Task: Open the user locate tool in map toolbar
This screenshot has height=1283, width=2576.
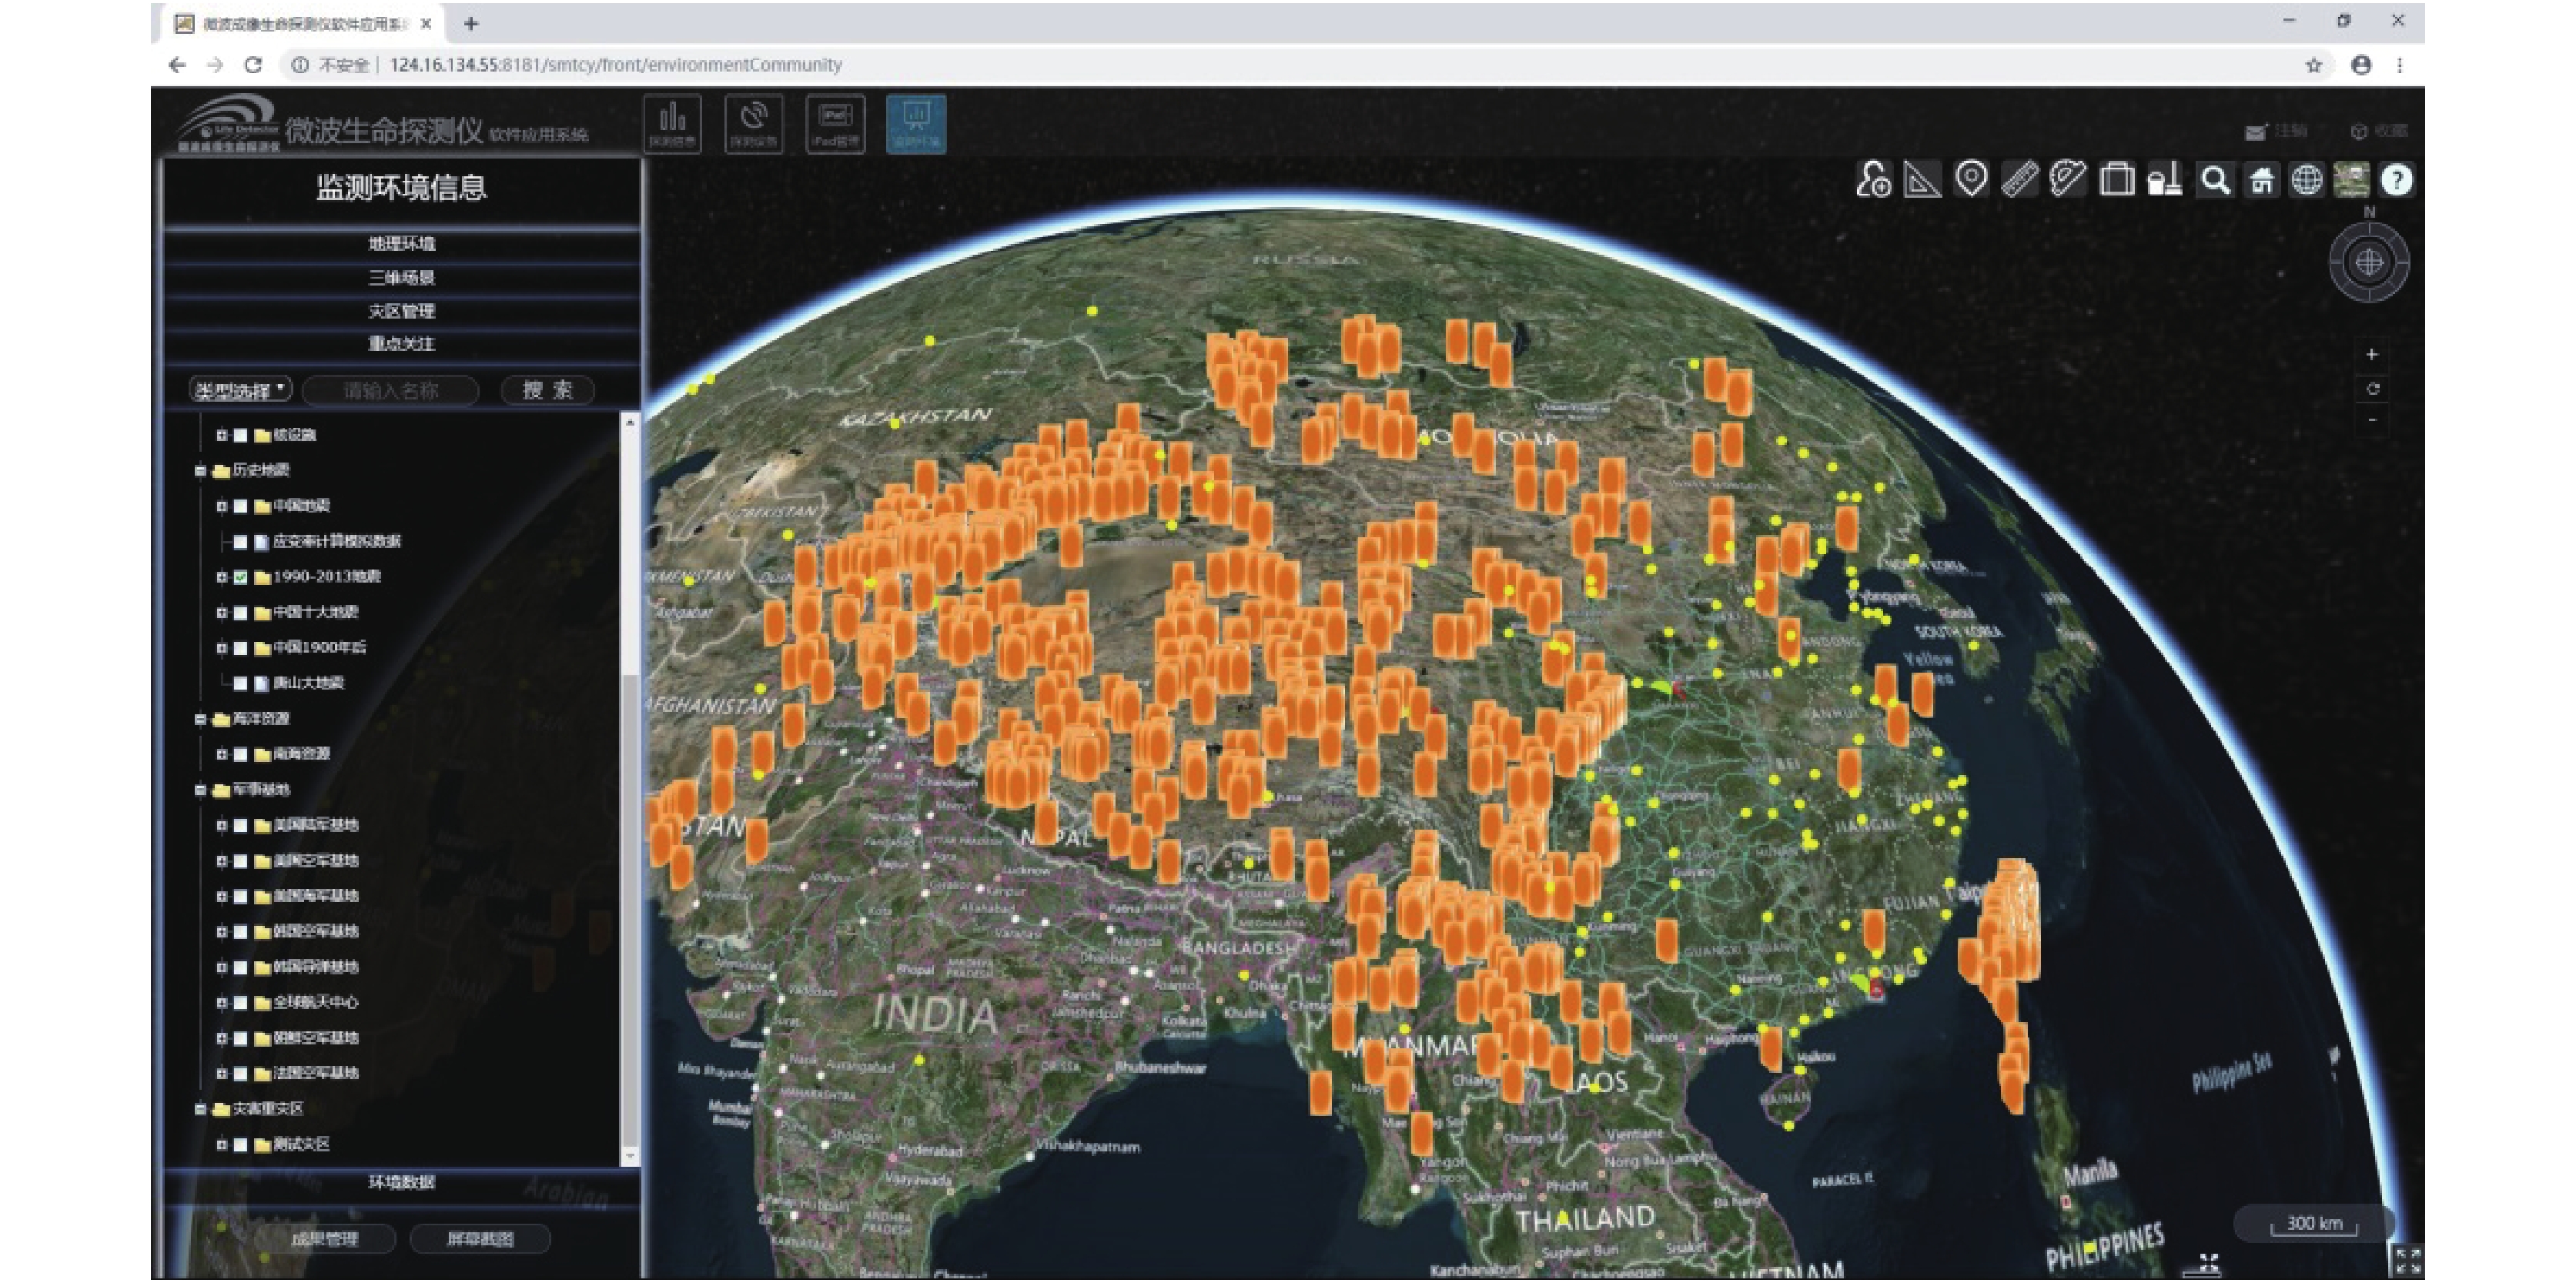Action: [x=1873, y=180]
